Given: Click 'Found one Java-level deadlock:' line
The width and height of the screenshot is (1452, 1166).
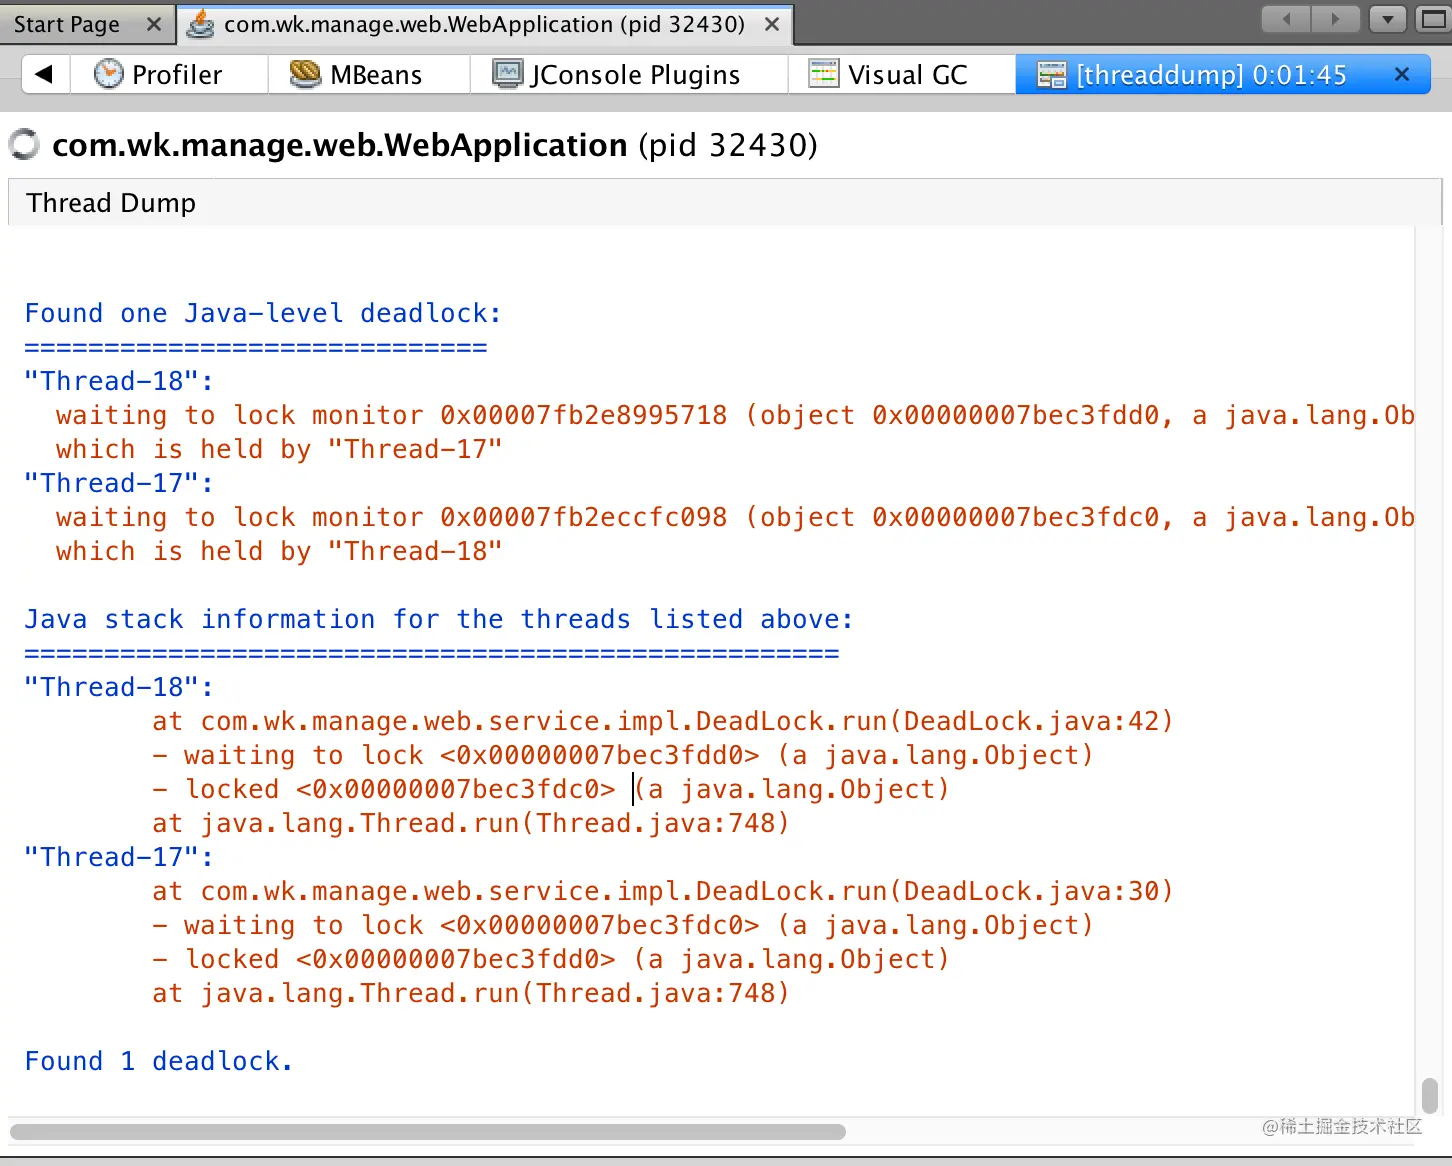Looking at the screenshot, I should (x=263, y=313).
